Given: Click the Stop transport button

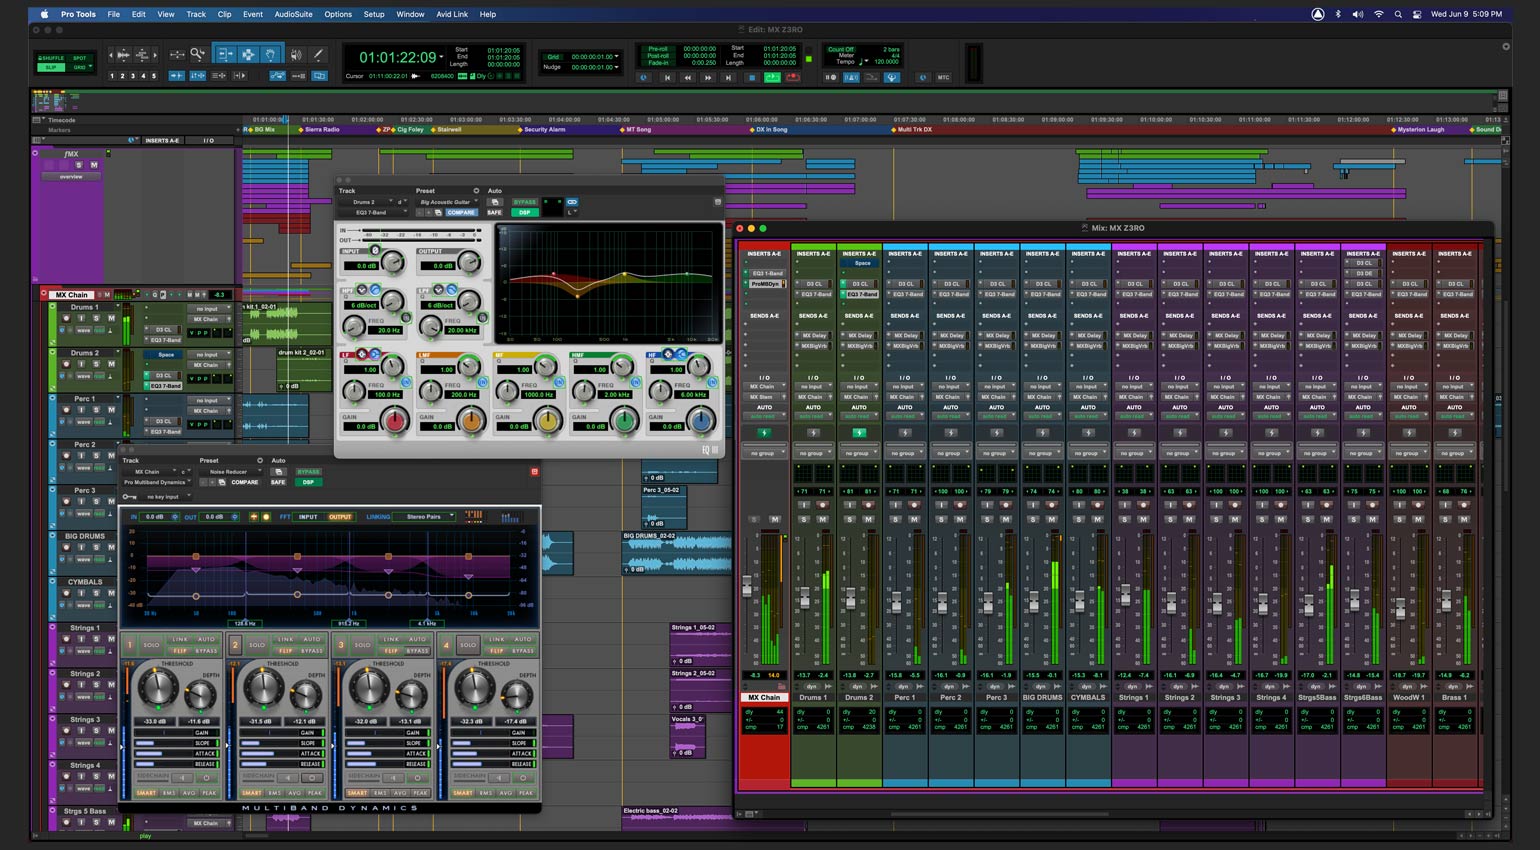Looking at the screenshot, I should coord(752,78).
